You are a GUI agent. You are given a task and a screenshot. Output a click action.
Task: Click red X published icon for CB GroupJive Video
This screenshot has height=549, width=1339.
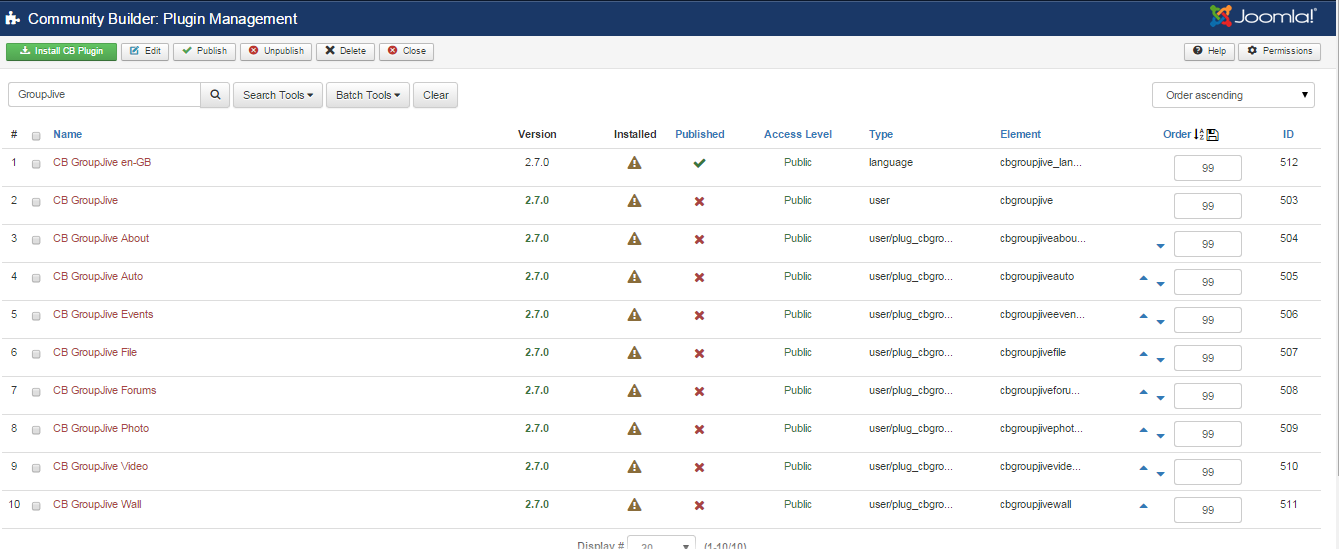point(699,467)
